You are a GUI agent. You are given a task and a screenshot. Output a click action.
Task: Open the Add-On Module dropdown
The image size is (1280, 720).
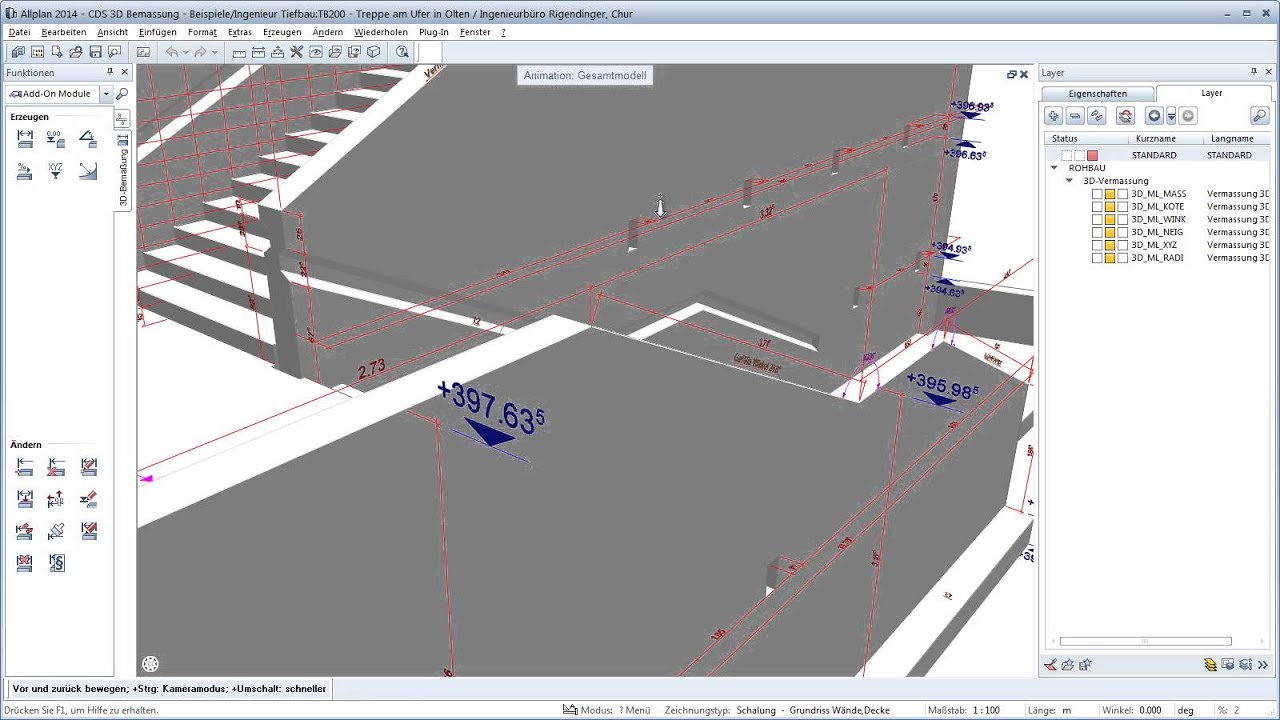pos(106,94)
